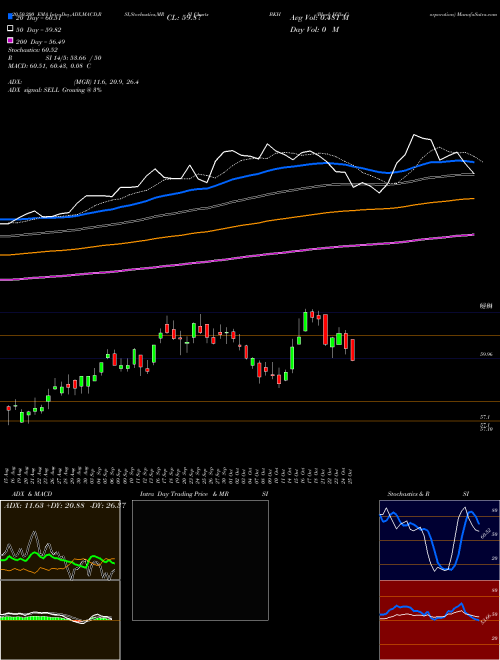This screenshot has height=660, width=500.
Task: Click the 'Intra Day Trading Price & MRSI' heading
Action: click(x=204, y=494)
